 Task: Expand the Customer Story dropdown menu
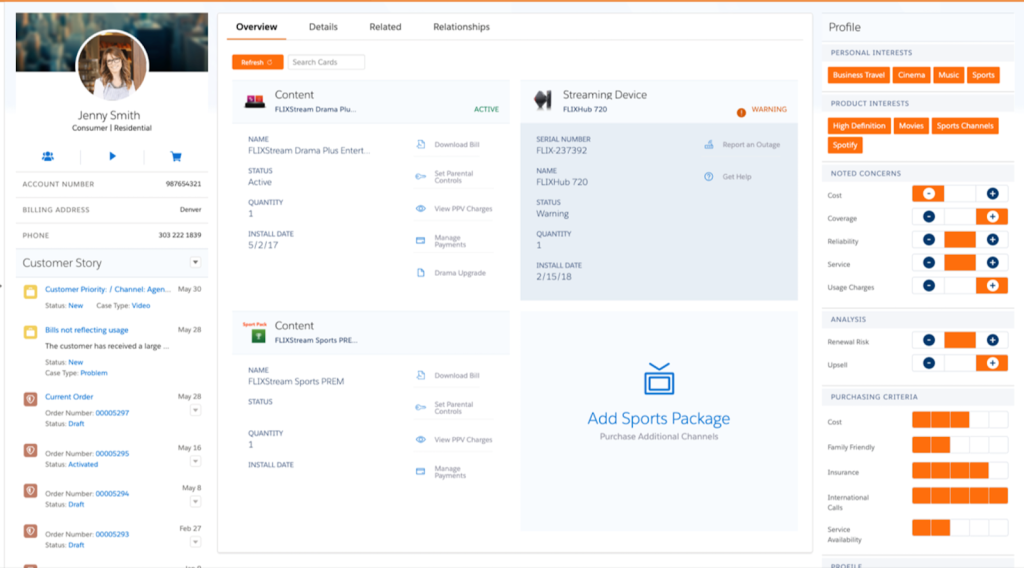(196, 263)
